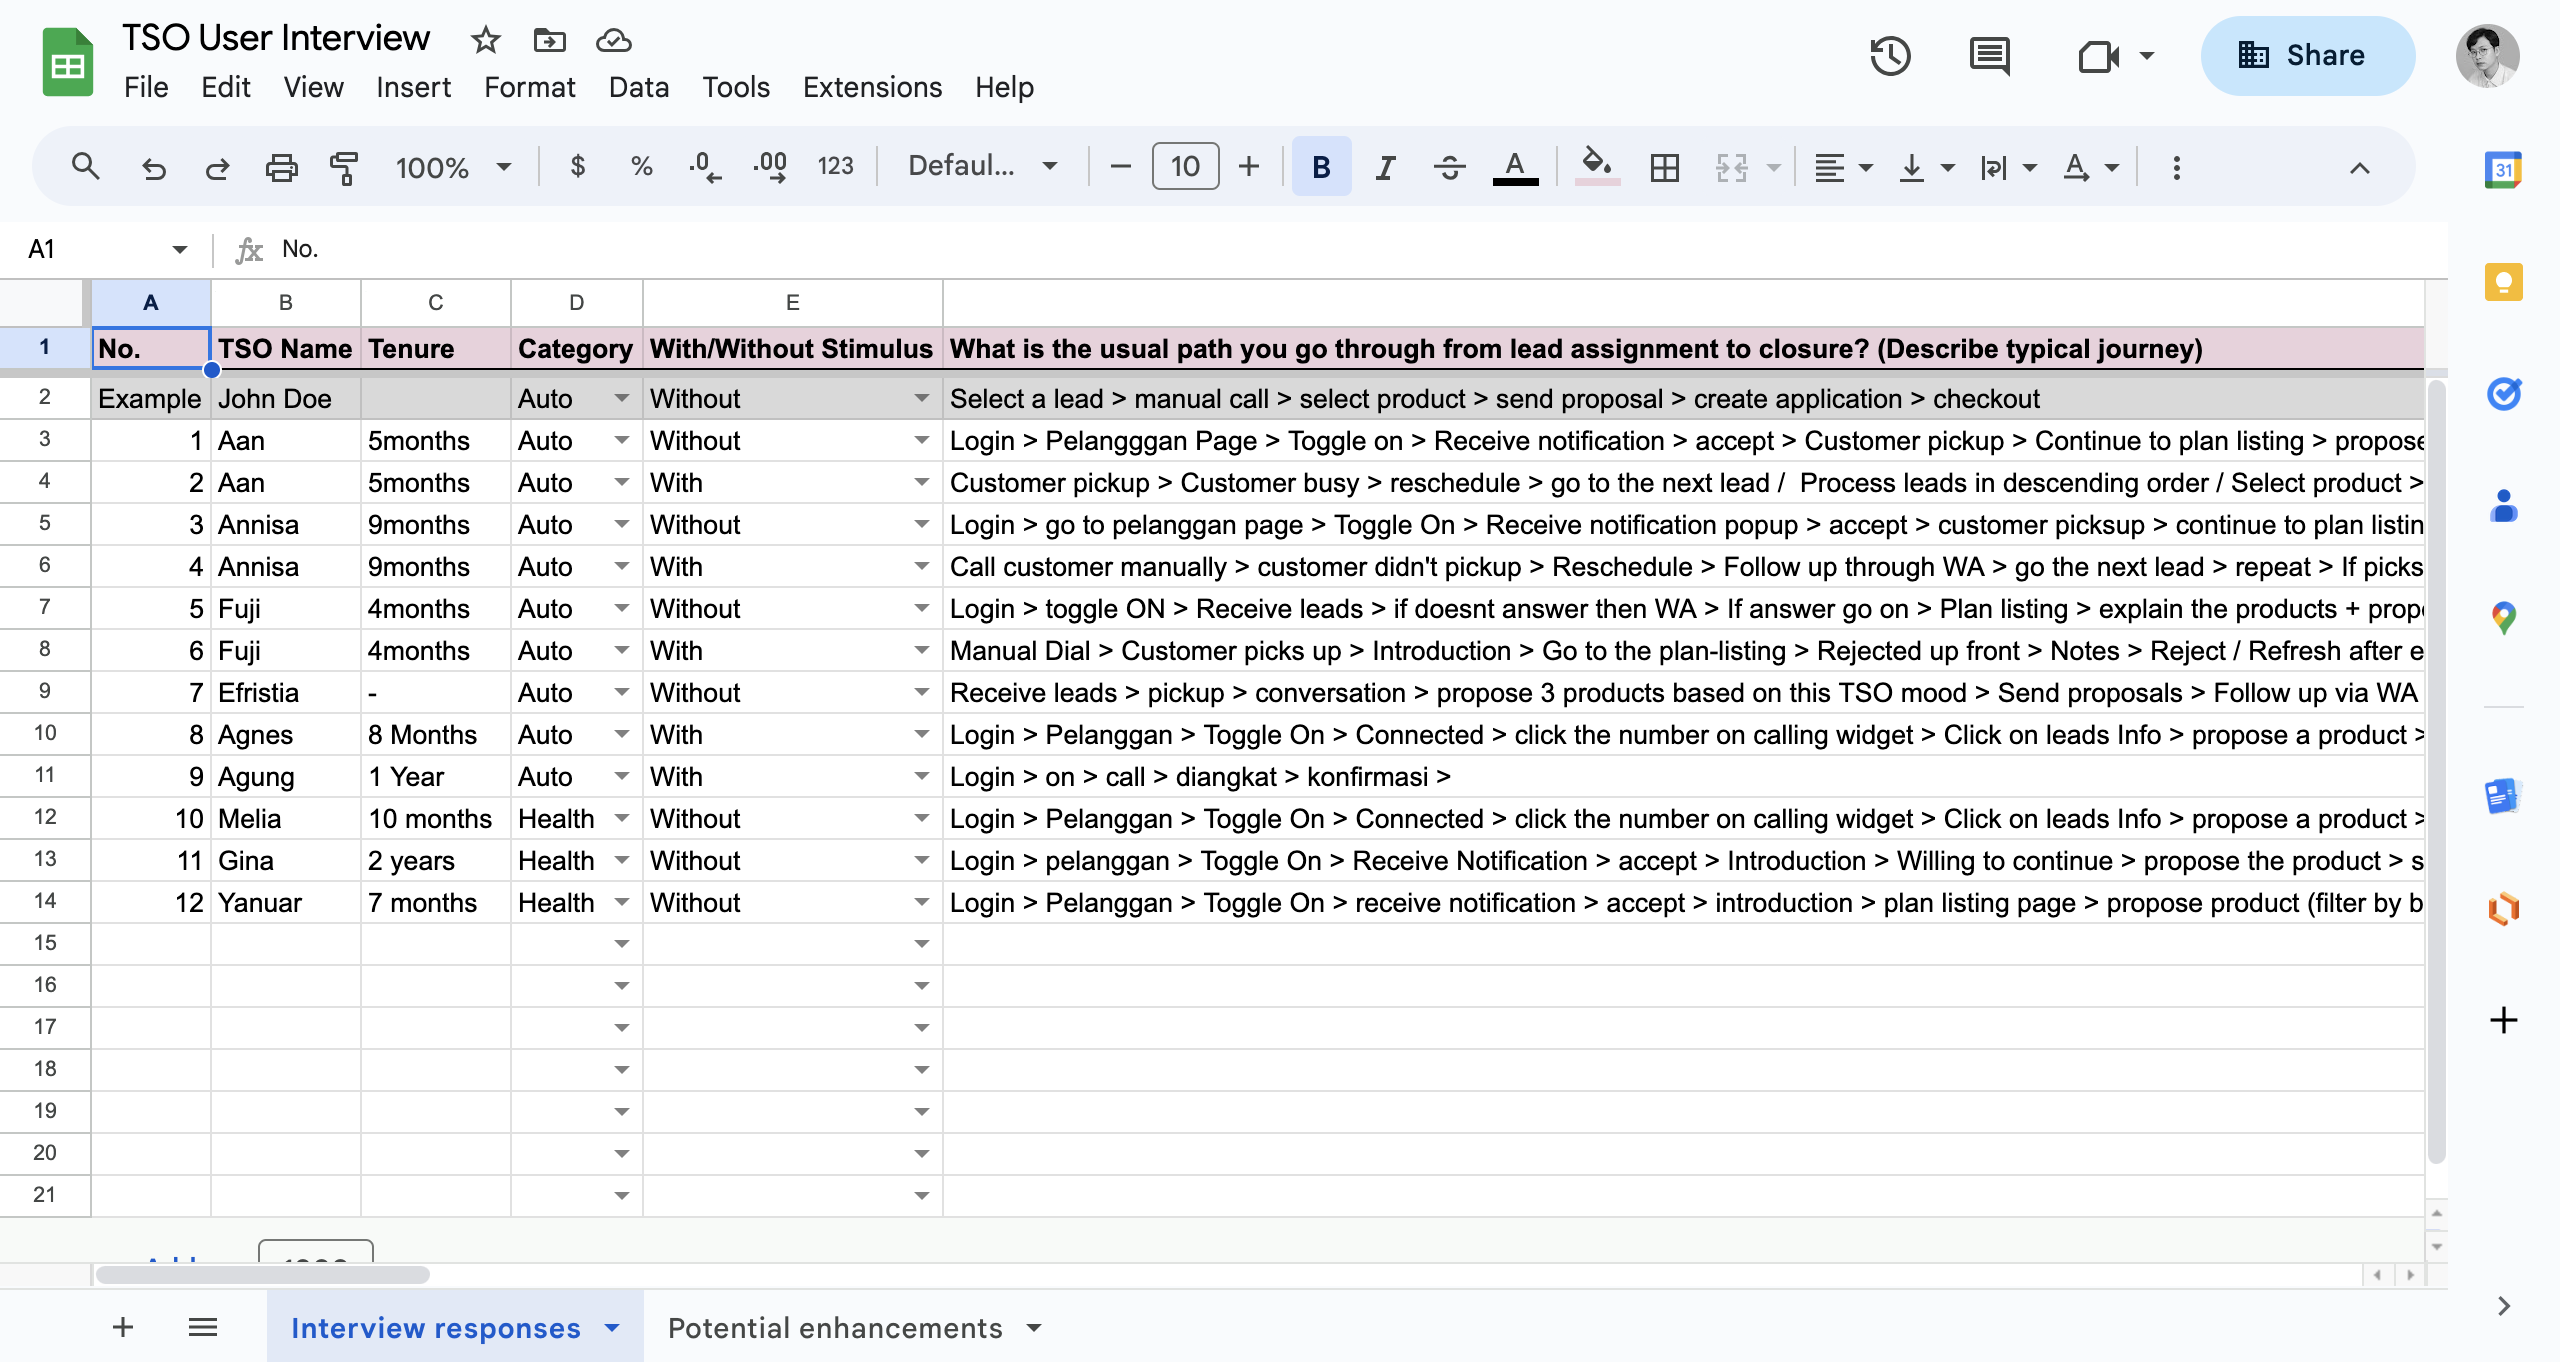Open Interview responses tab options arrow
Viewport: 2560px width, 1362px height.
click(612, 1328)
